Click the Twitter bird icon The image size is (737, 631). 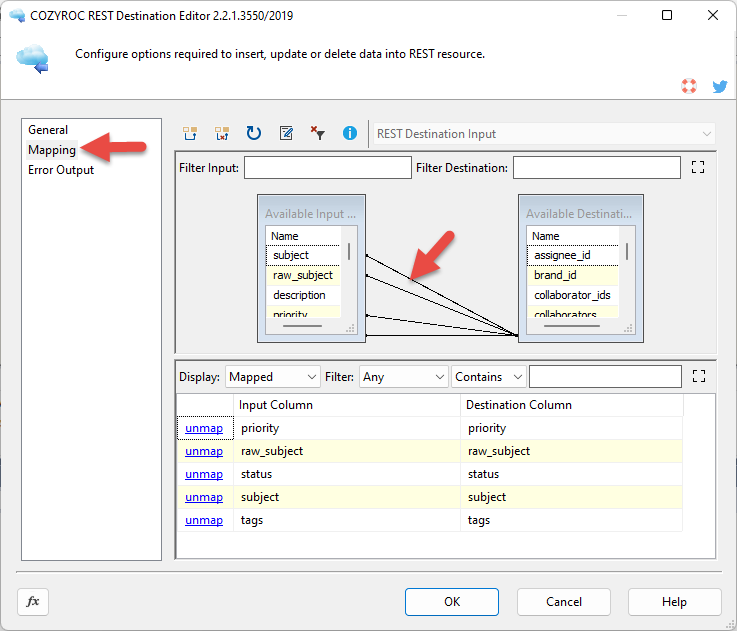tap(720, 87)
